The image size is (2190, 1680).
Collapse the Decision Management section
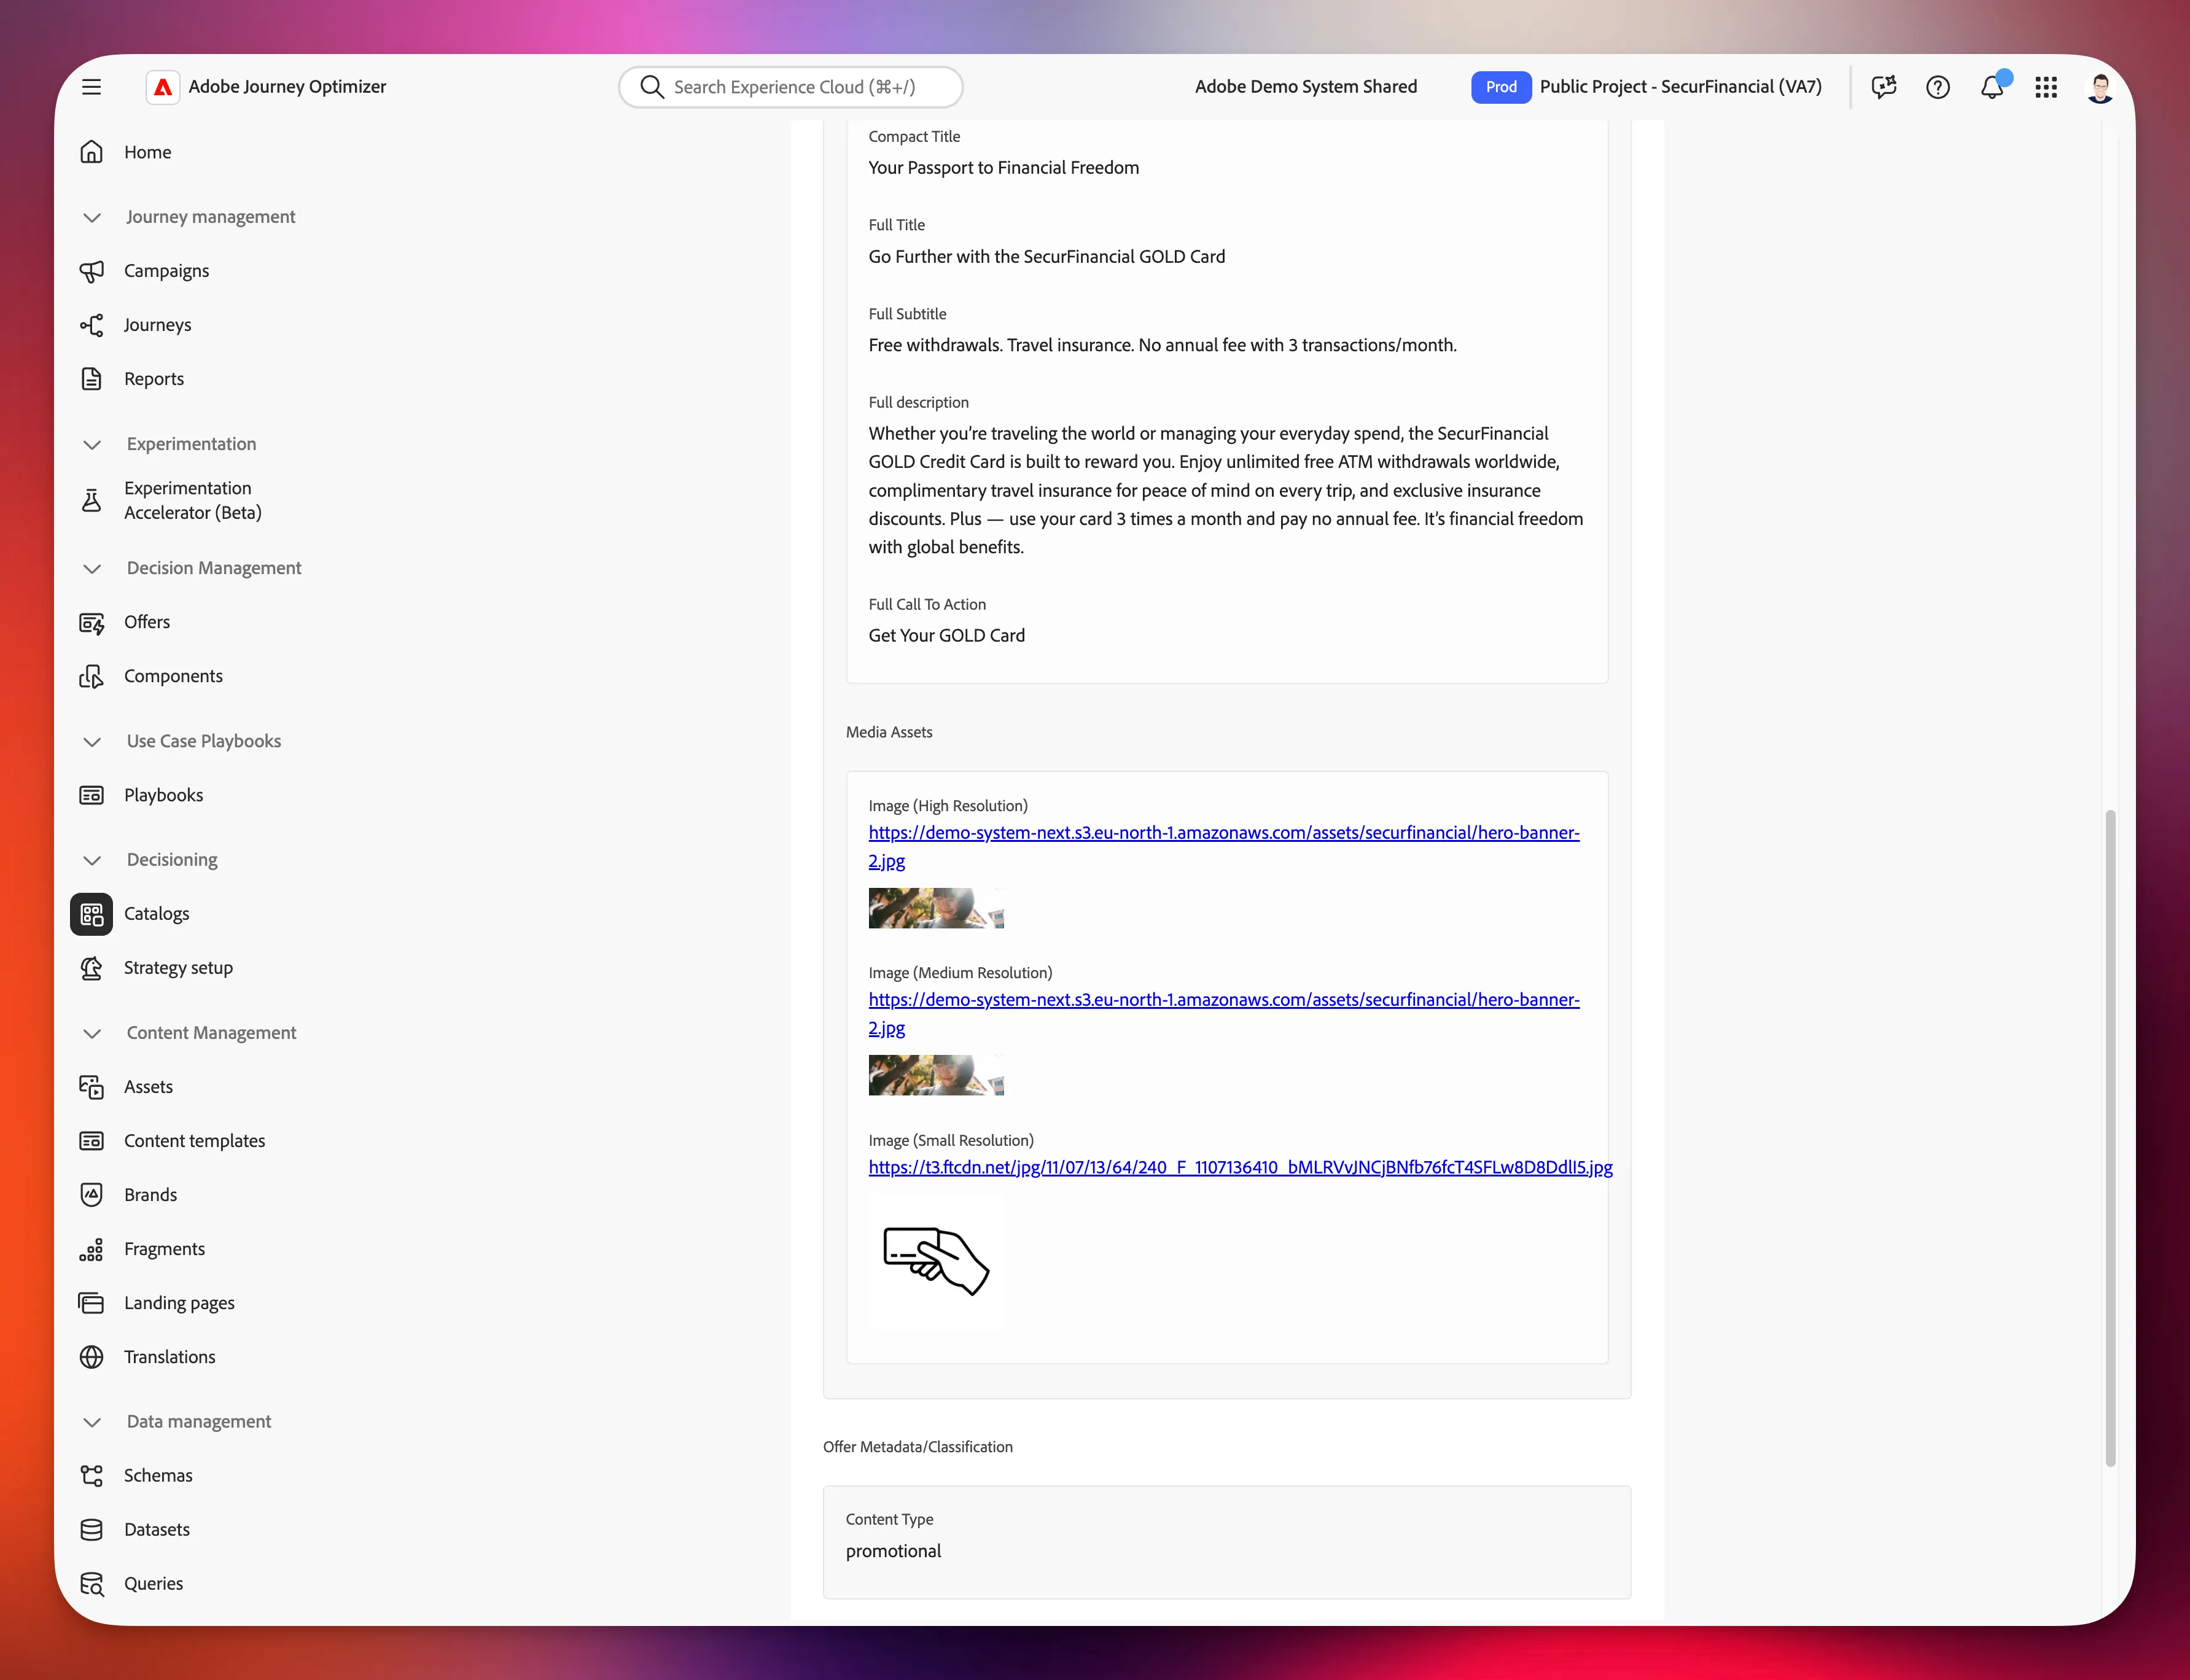pos(92,568)
